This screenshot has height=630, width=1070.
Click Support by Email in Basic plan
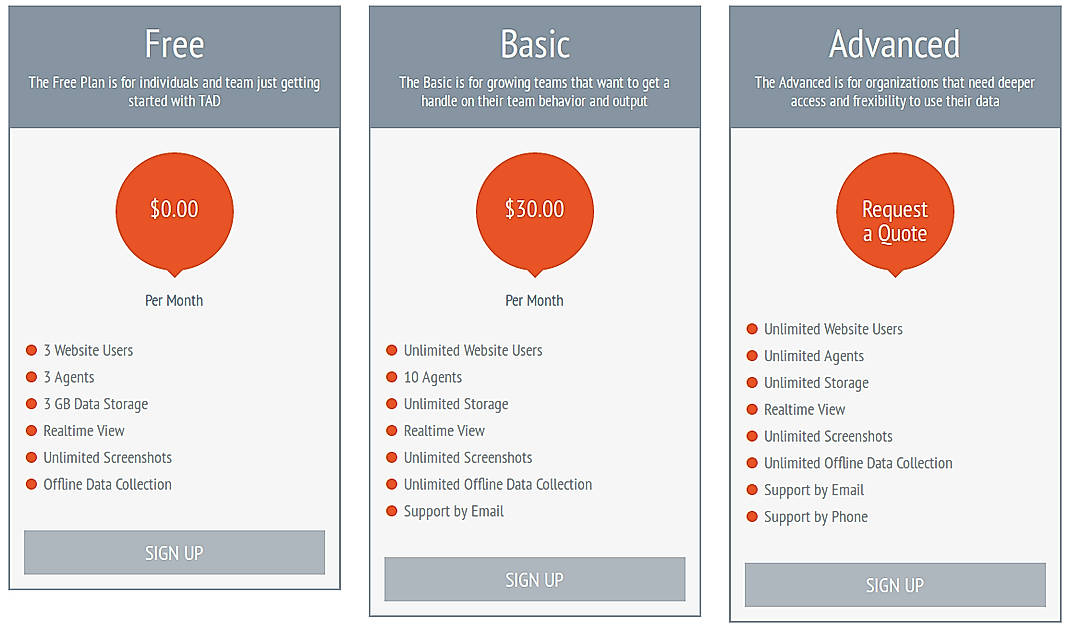coord(453,511)
